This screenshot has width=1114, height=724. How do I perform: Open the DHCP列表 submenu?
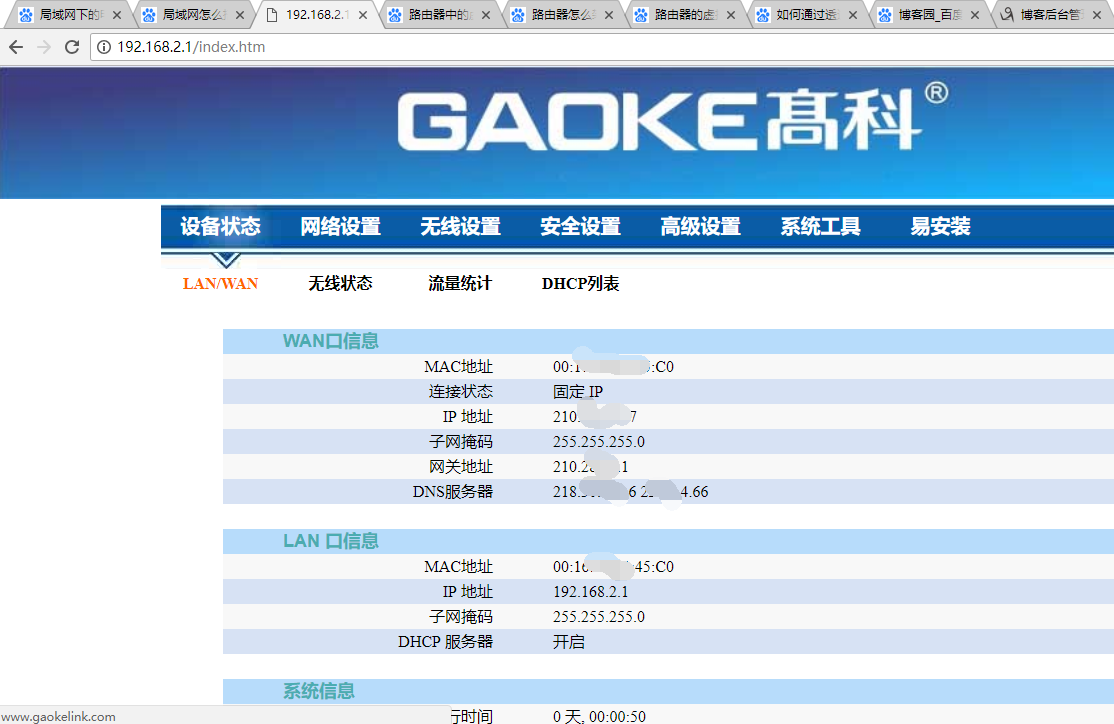point(580,283)
